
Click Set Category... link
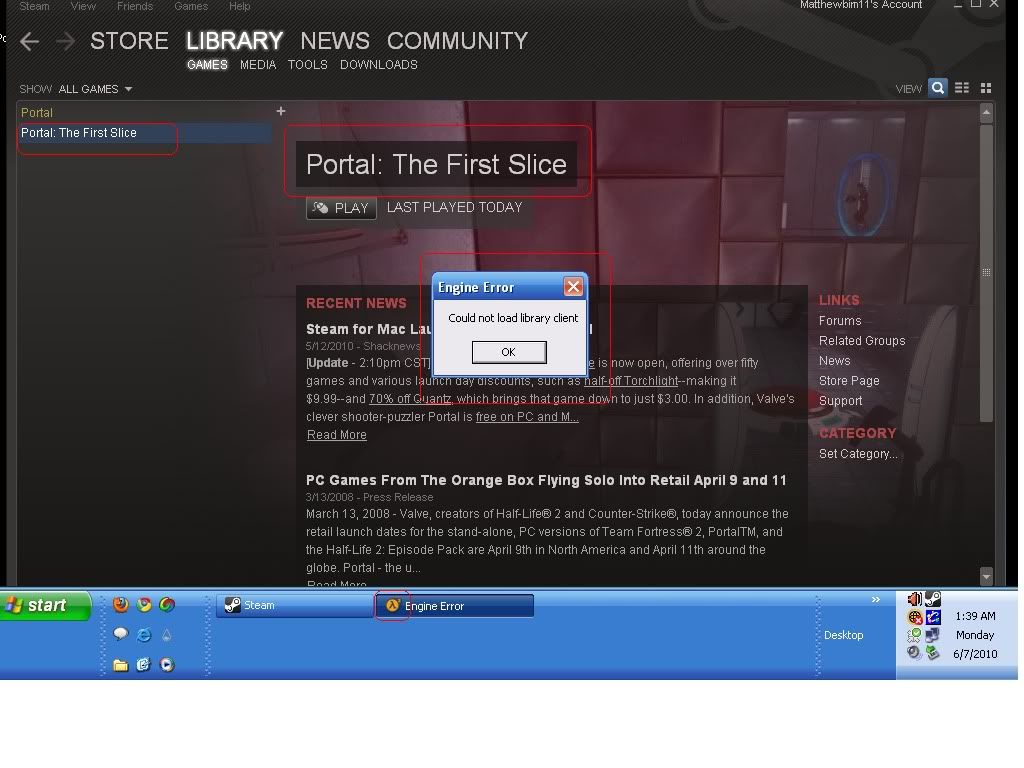(x=858, y=454)
